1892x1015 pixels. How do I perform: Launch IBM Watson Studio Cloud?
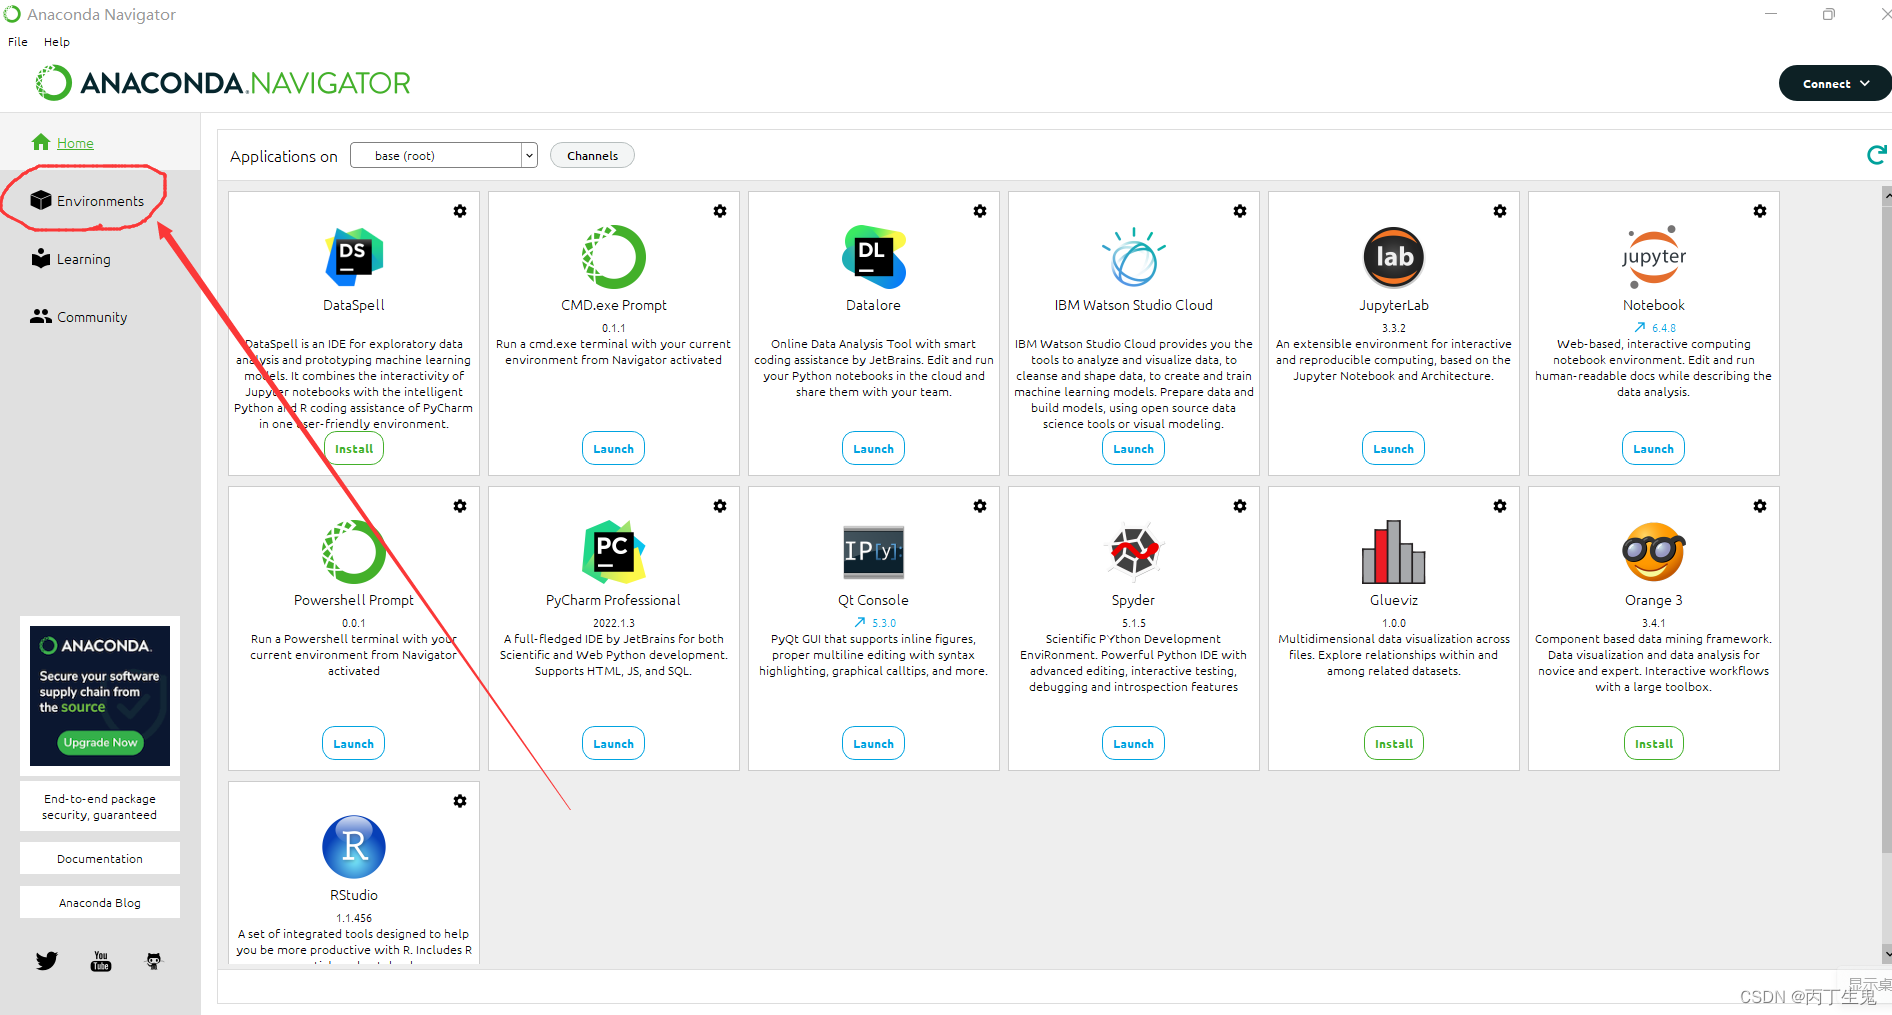pyautogui.click(x=1134, y=449)
